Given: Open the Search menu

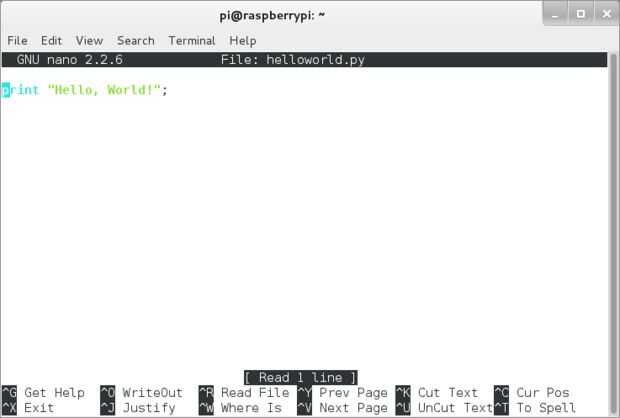Looking at the screenshot, I should 136,40.
